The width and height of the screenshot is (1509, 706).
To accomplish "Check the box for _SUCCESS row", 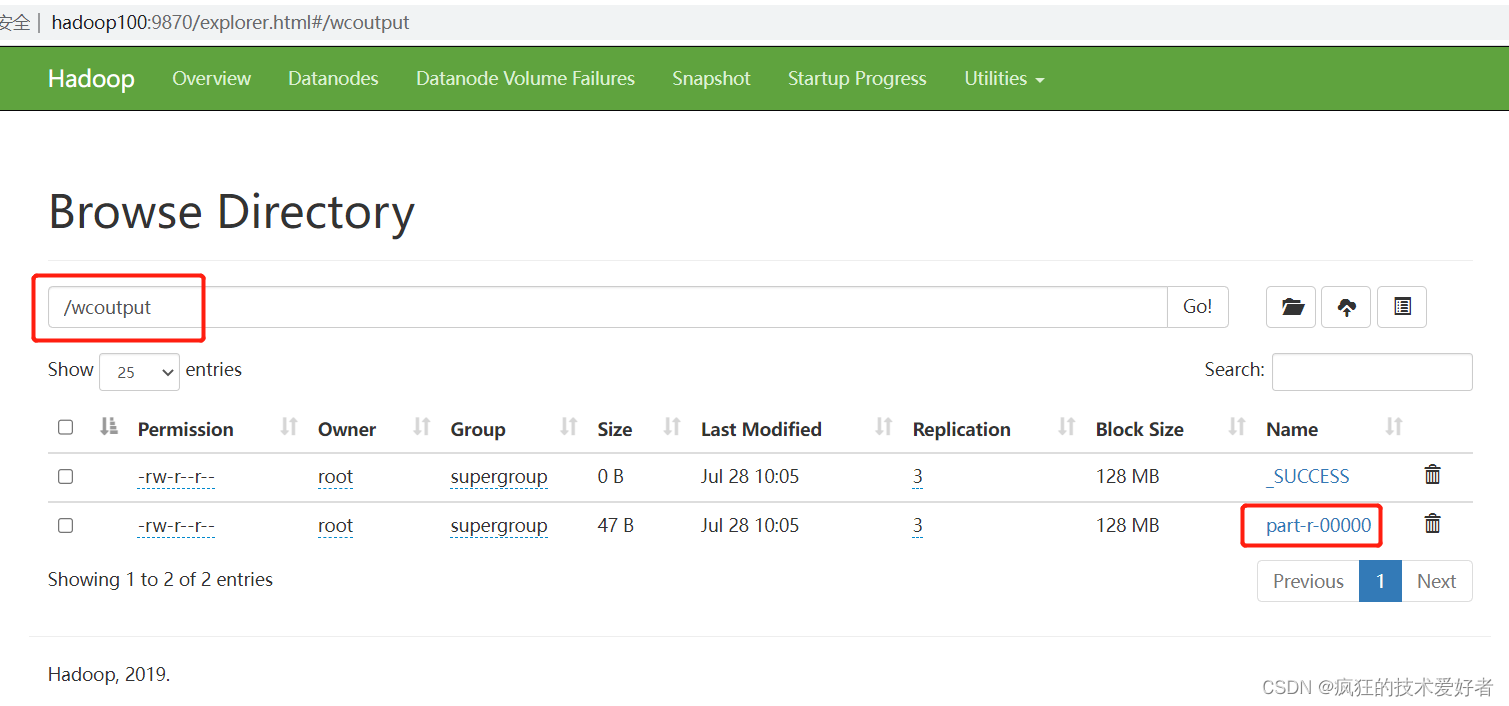I will [66, 477].
